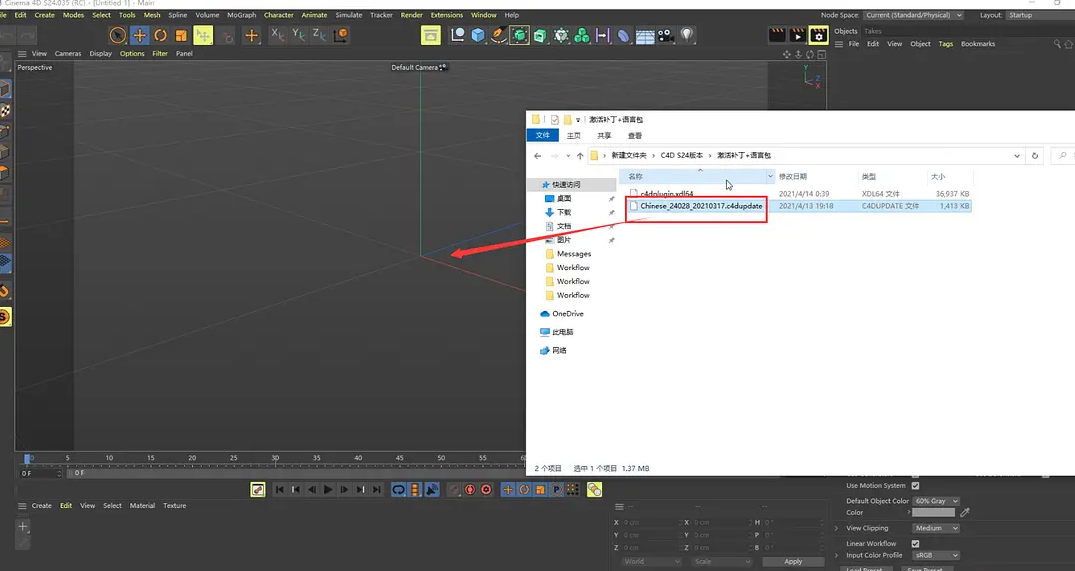Open Edit menu in Cinema 4D
Viewport: 1075px width, 571px height.
pos(21,15)
